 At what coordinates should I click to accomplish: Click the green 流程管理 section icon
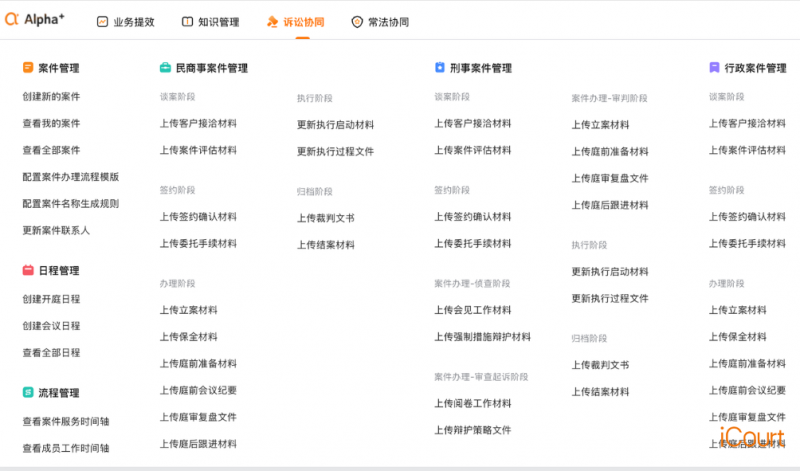pyautogui.click(x=28, y=393)
